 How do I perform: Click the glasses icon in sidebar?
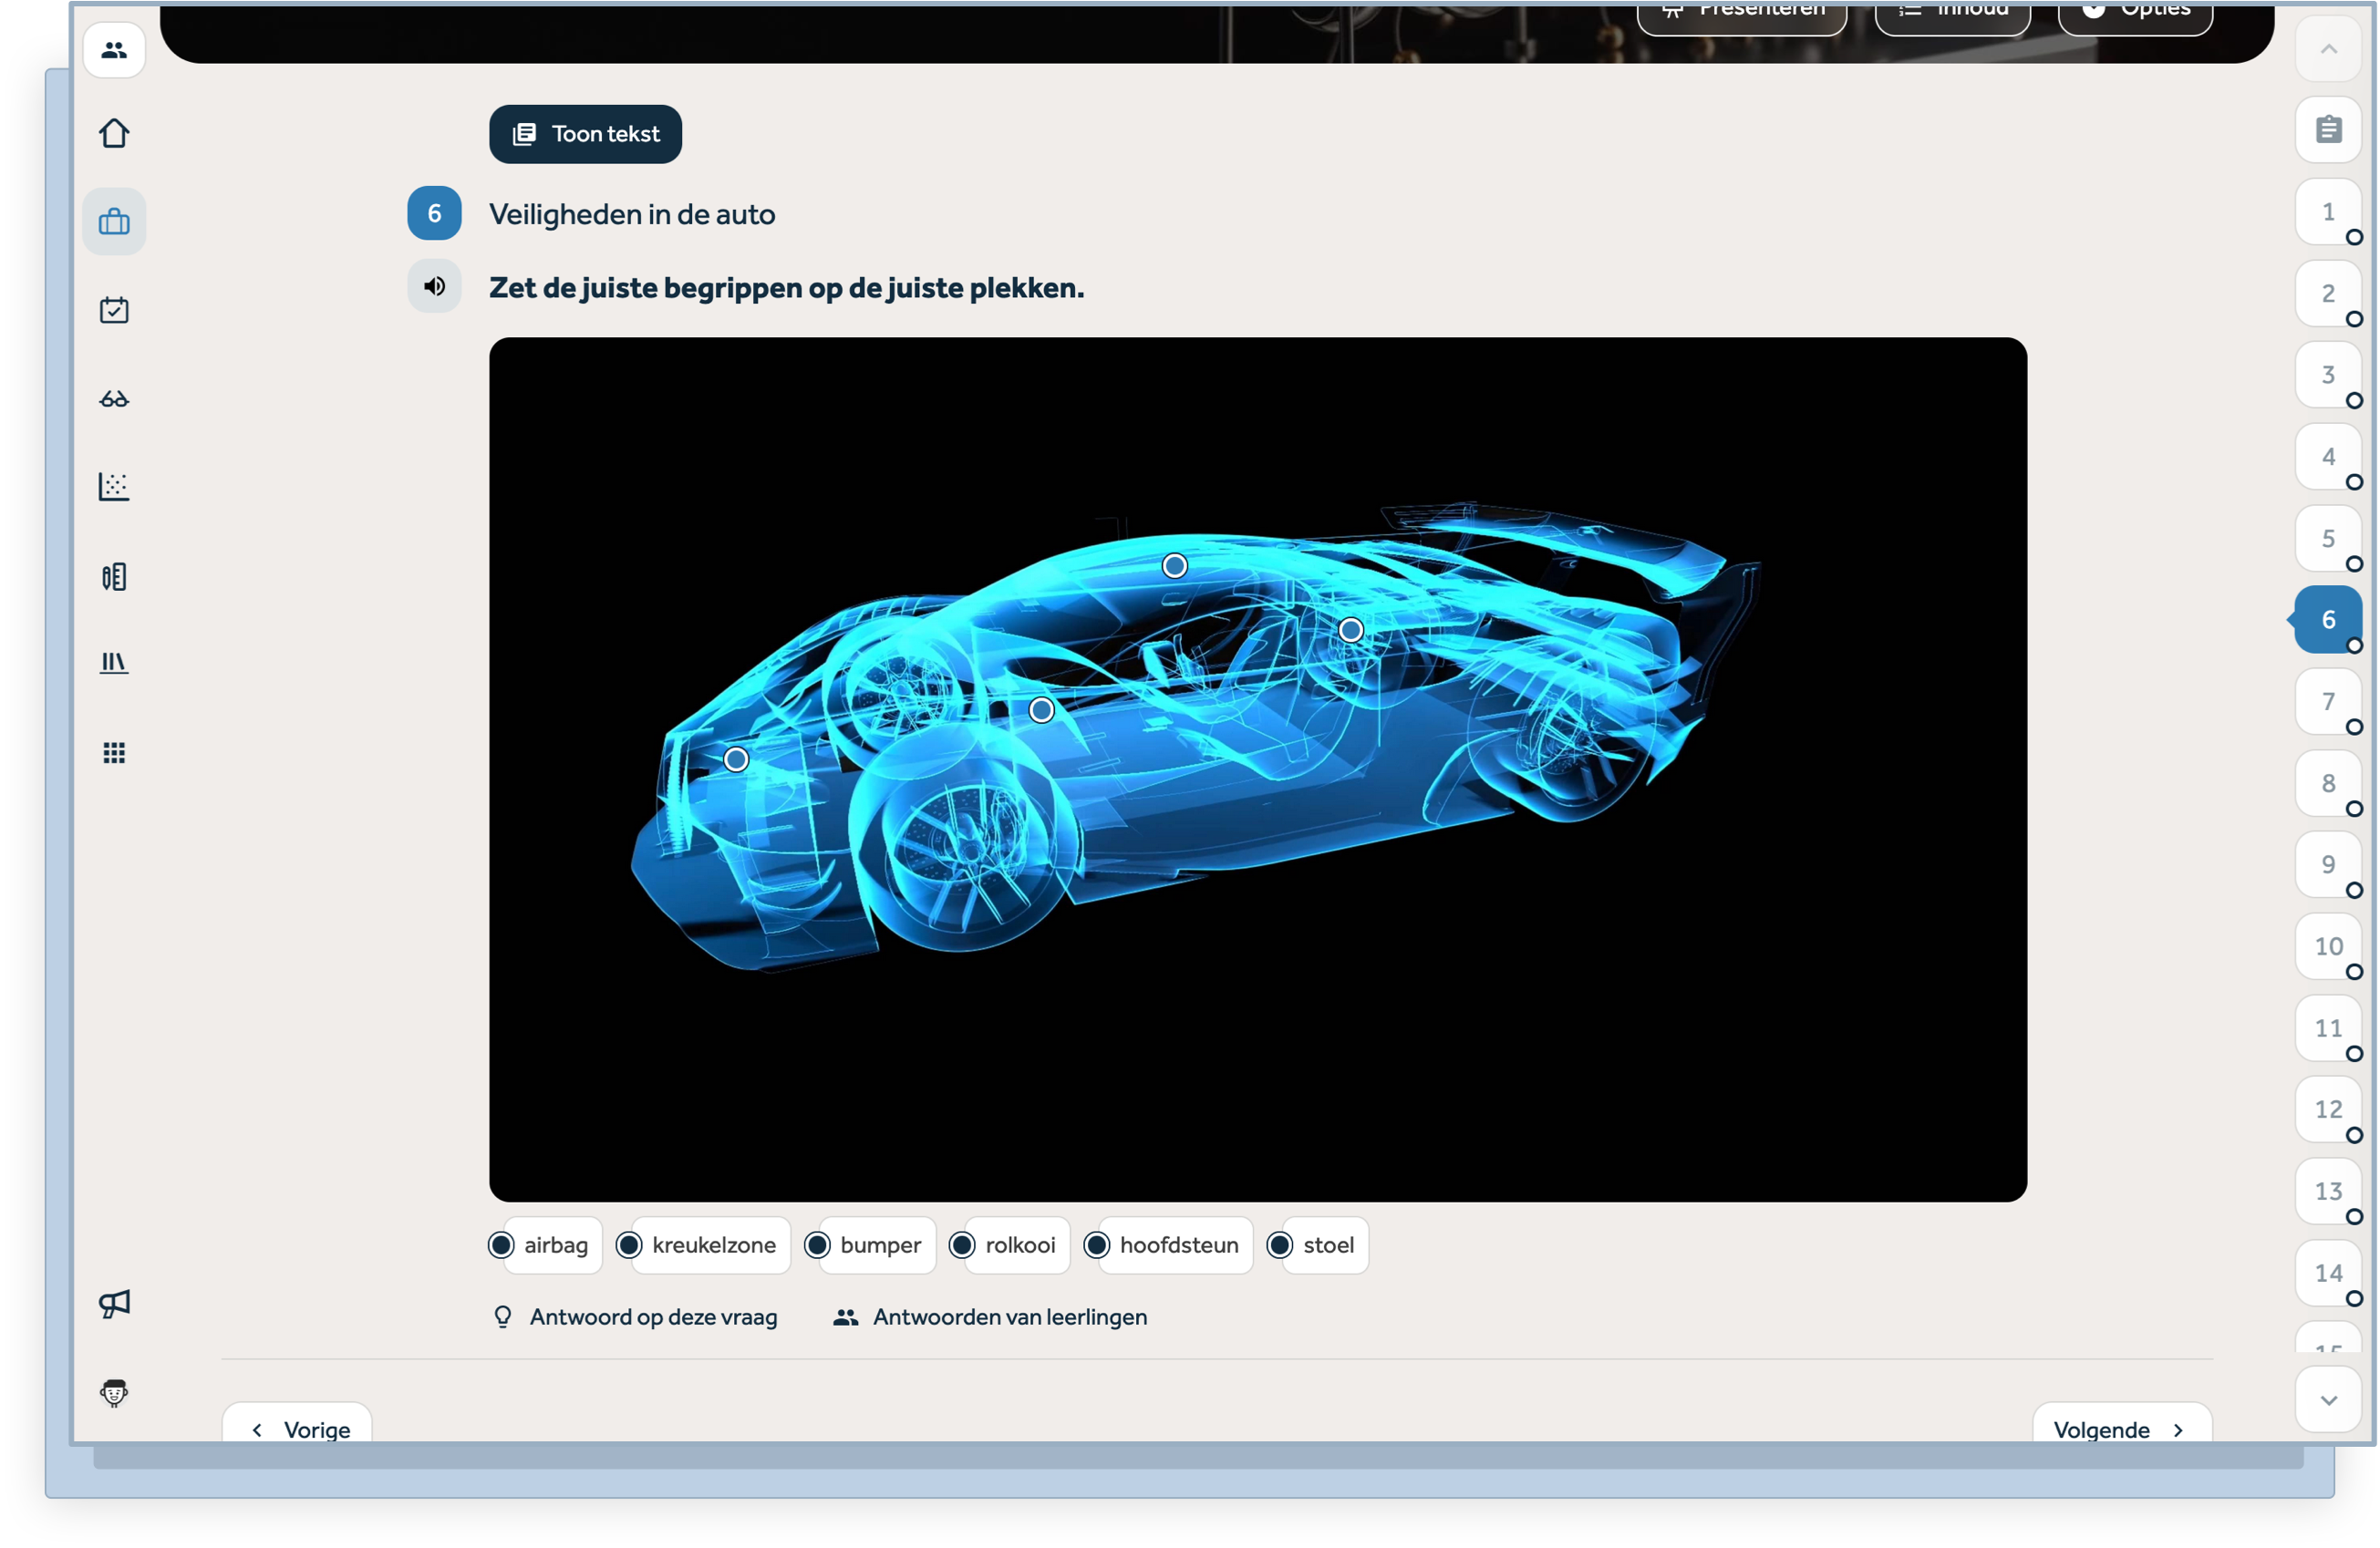[x=114, y=399]
